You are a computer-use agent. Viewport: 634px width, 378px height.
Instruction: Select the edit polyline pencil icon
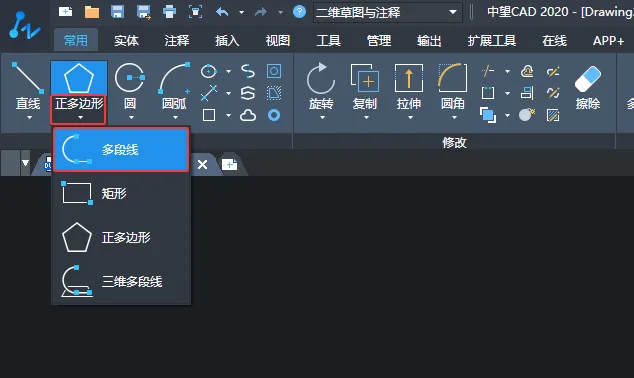(553, 72)
